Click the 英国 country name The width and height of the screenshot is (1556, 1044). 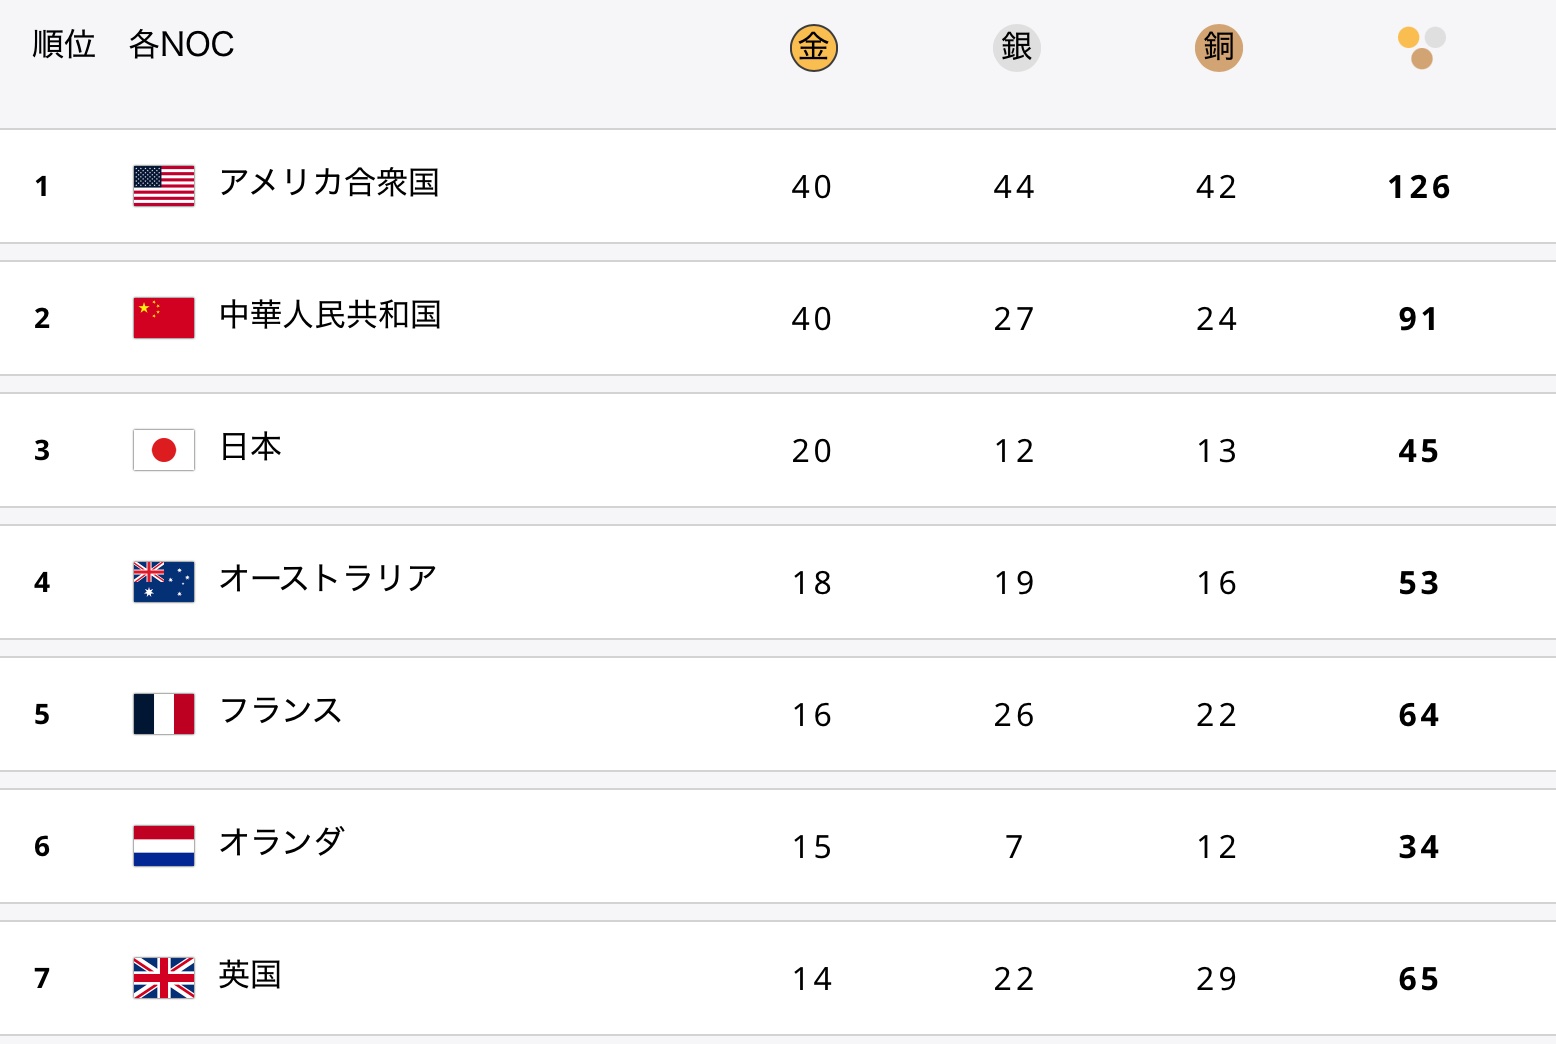250,974
